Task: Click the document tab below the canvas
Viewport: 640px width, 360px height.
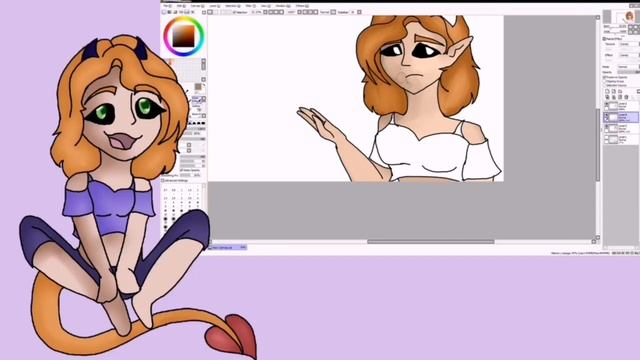Action: coord(228,247)
